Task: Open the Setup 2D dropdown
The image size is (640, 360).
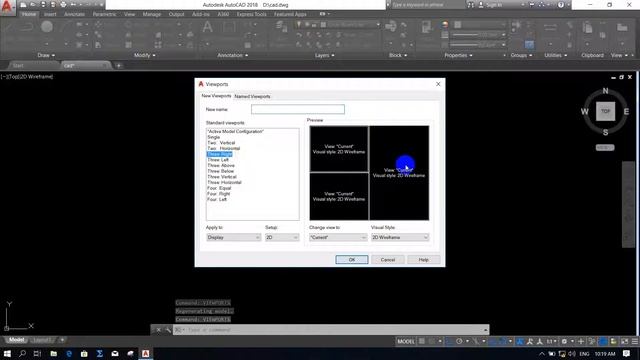Action: (x=282, y=237)
